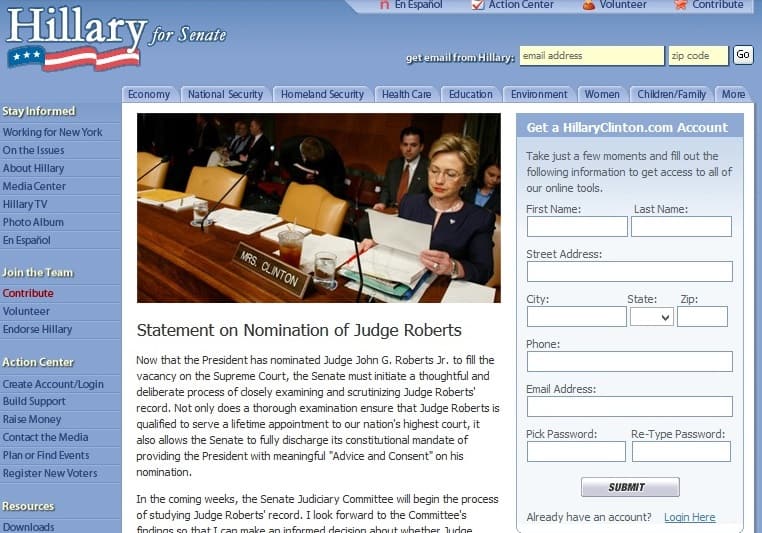
Task: Open the red Contribute sidebar link
Action: 28,293
